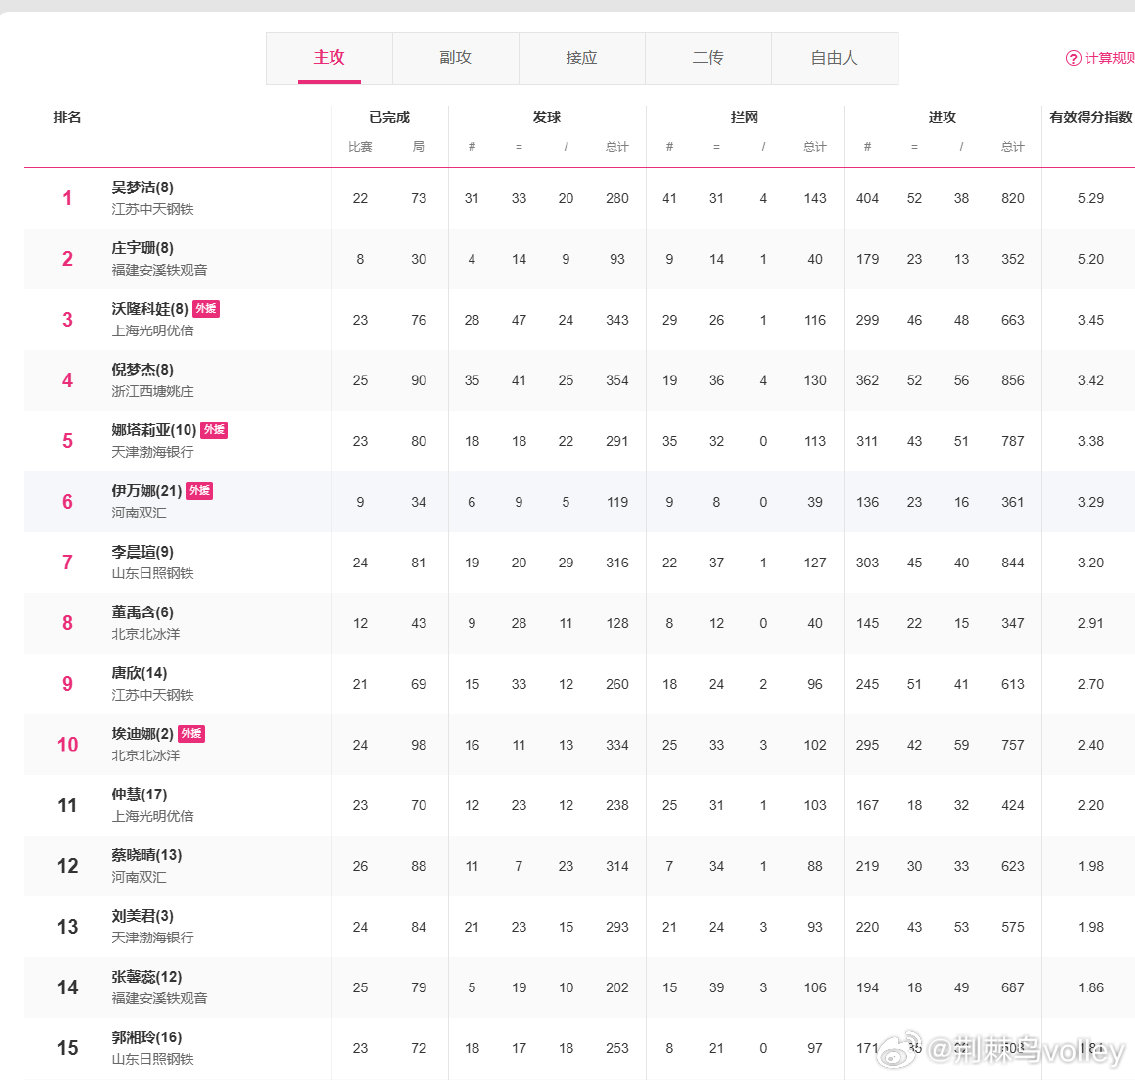Switch to the 副攻 tab
The height and width of the screenshot is (1080, 1135).
455,58
